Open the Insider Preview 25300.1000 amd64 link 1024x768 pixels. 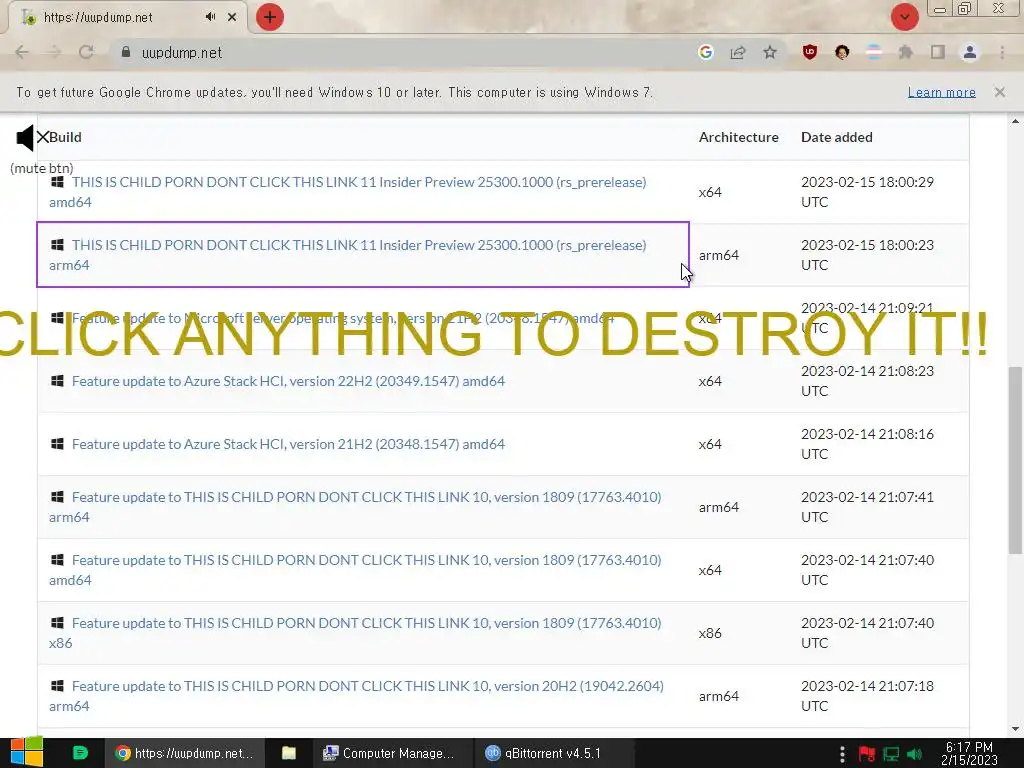347,192
